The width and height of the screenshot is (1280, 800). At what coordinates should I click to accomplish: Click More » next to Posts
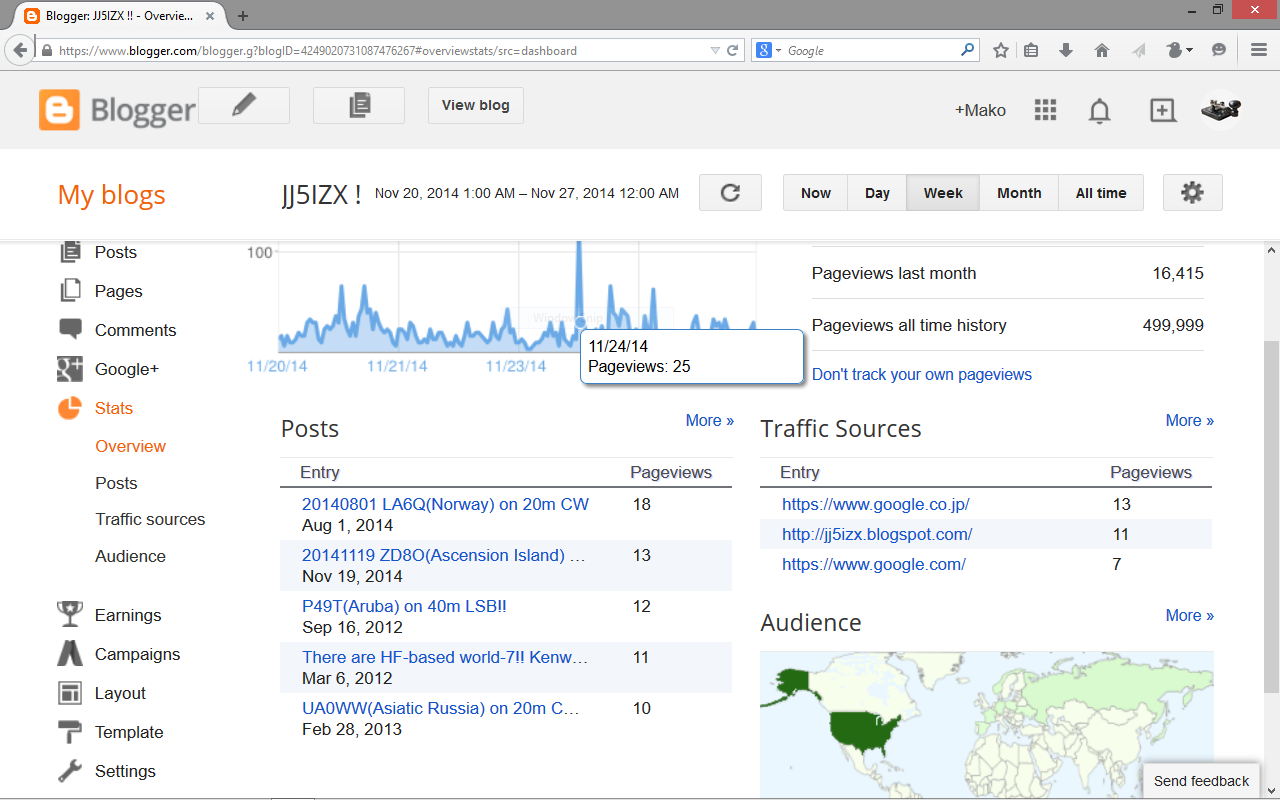tap(710, 420)
